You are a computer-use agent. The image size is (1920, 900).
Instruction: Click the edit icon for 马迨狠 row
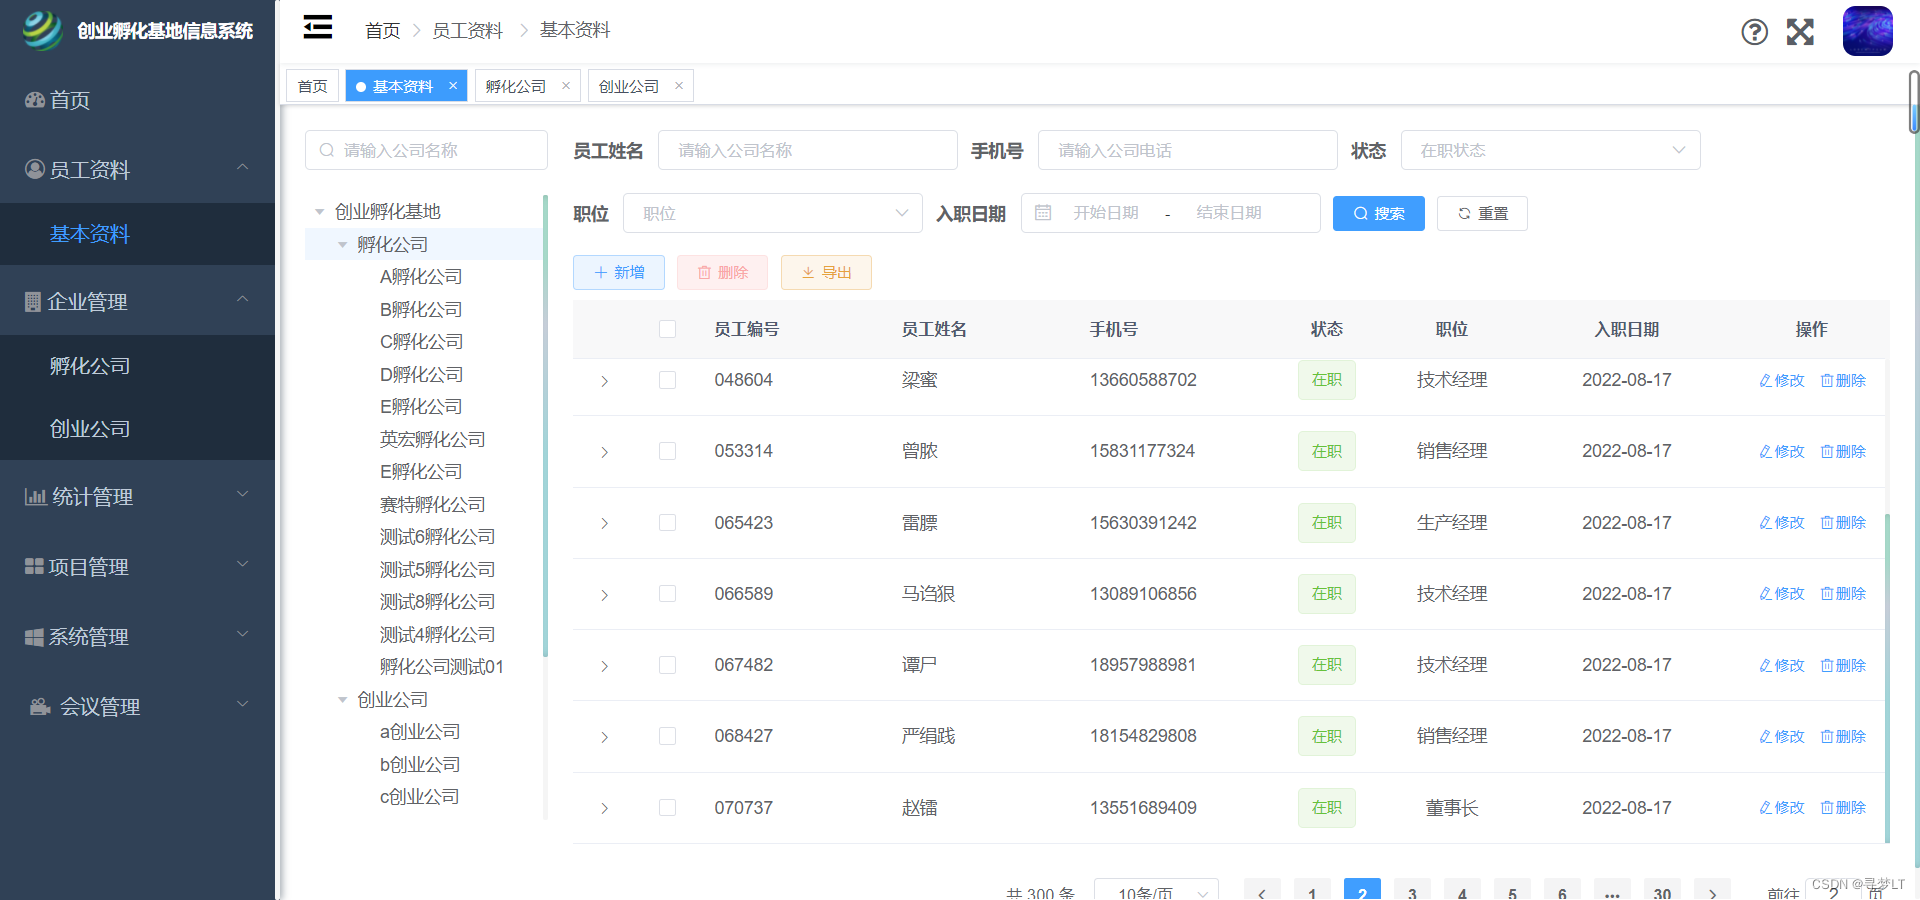[1766, 594]
